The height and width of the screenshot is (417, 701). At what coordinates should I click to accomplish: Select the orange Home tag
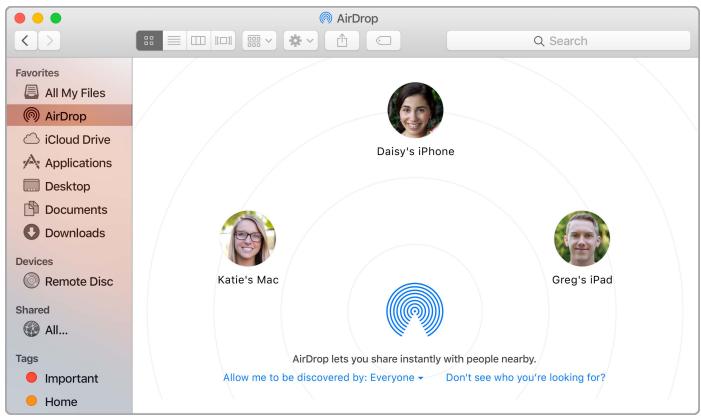pyautogui.click(x=70, y=401)
